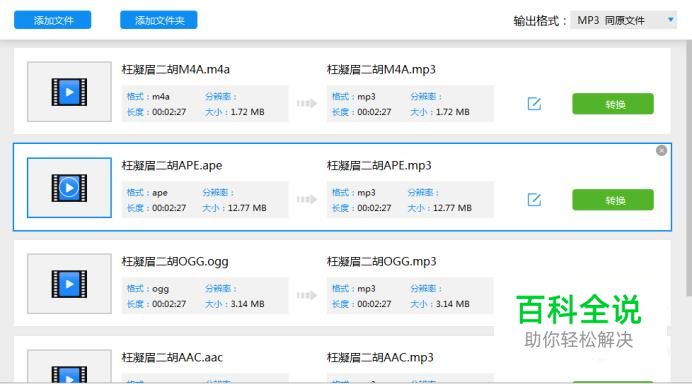692x384 pixels.
Task: Click source size 12.77 MB of APE file
Action: point(247,208)
